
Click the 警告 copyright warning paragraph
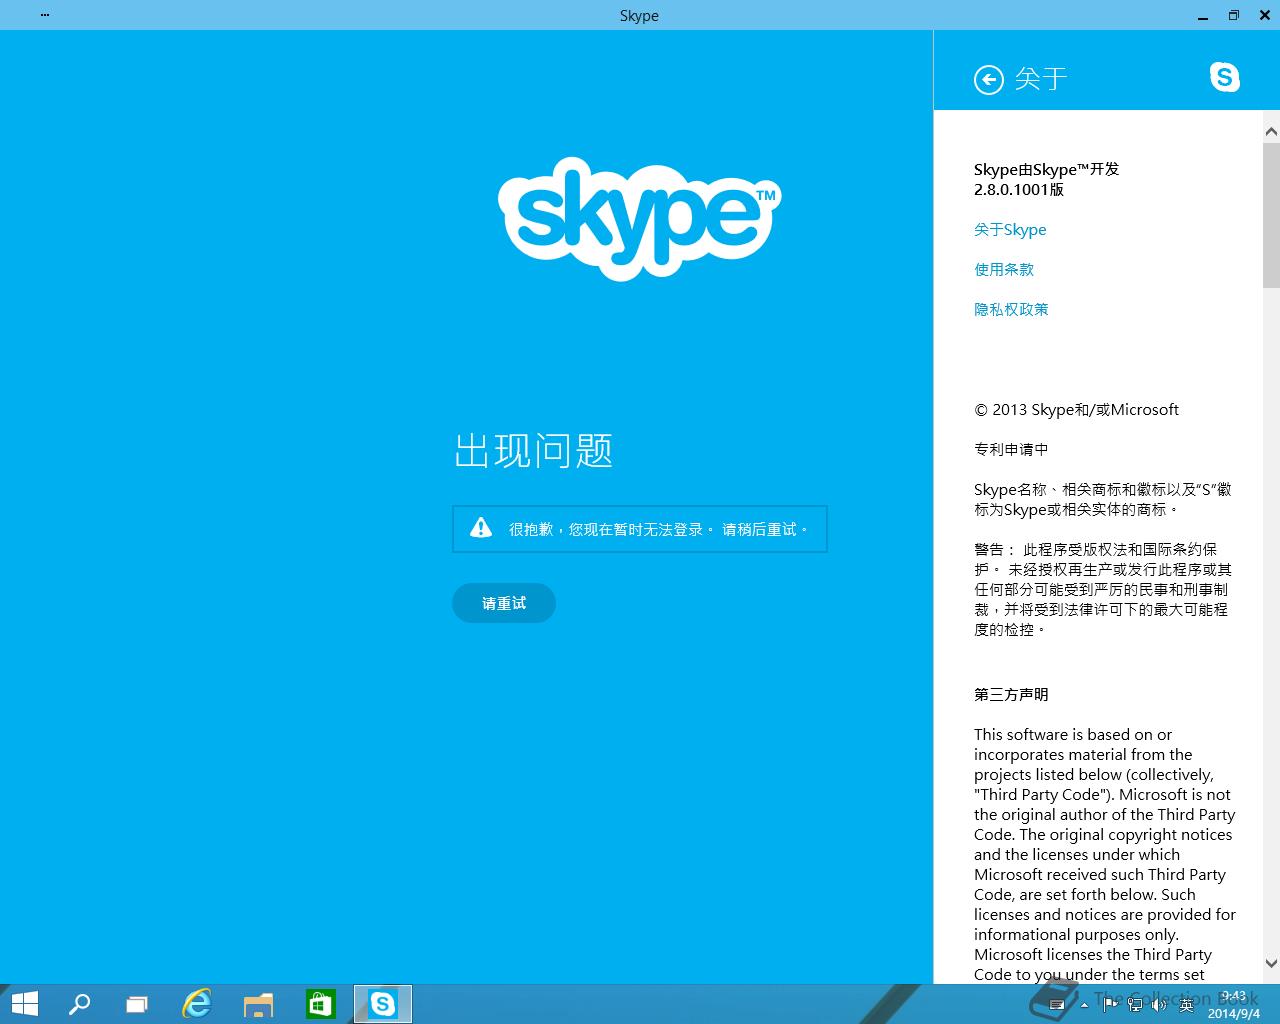tap(1101, 590)
